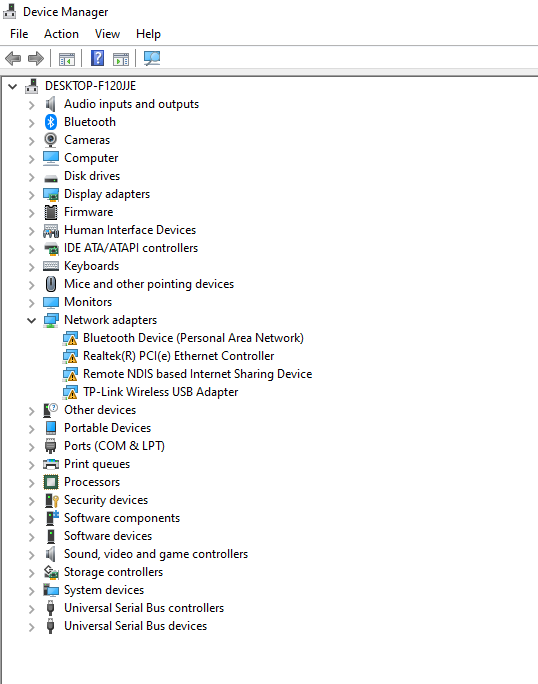
Task: Expand the Monitors category
Action: [x=31, y=303]
